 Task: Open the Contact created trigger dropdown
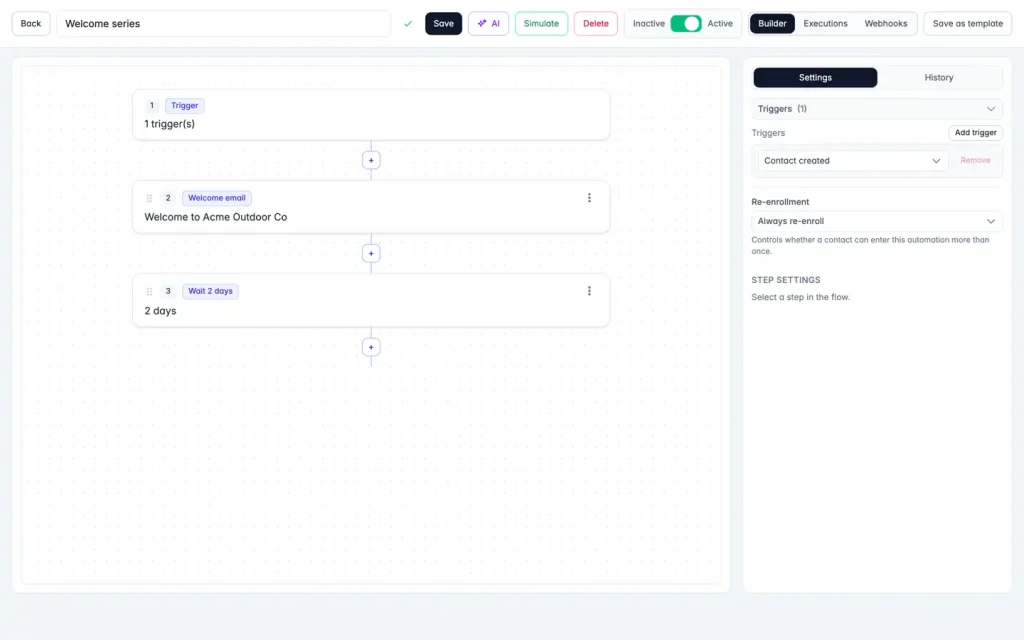[x=852, y=161]
